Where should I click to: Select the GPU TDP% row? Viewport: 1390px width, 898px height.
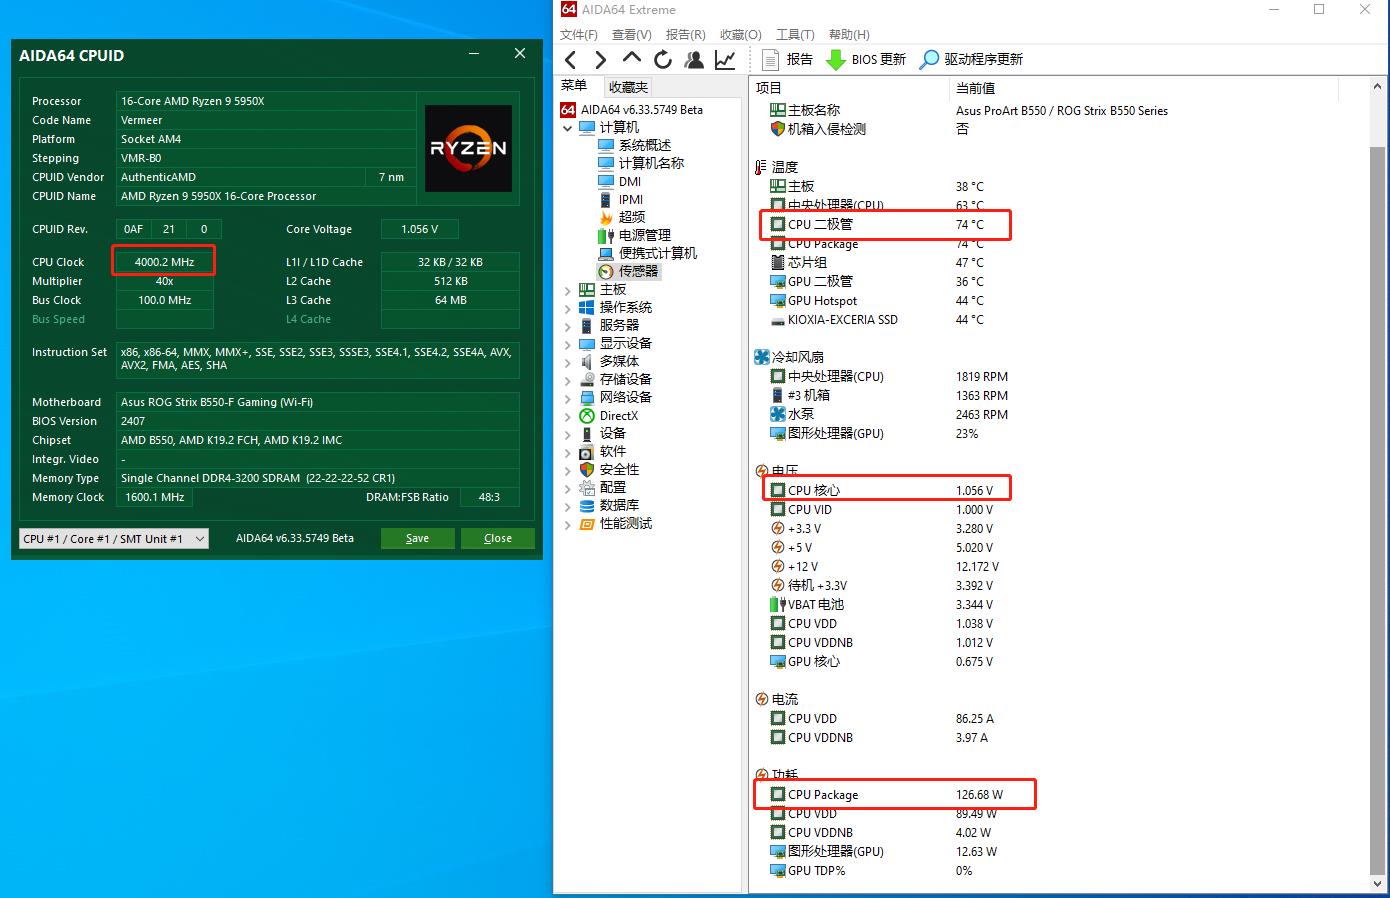(x=871, y=871)
